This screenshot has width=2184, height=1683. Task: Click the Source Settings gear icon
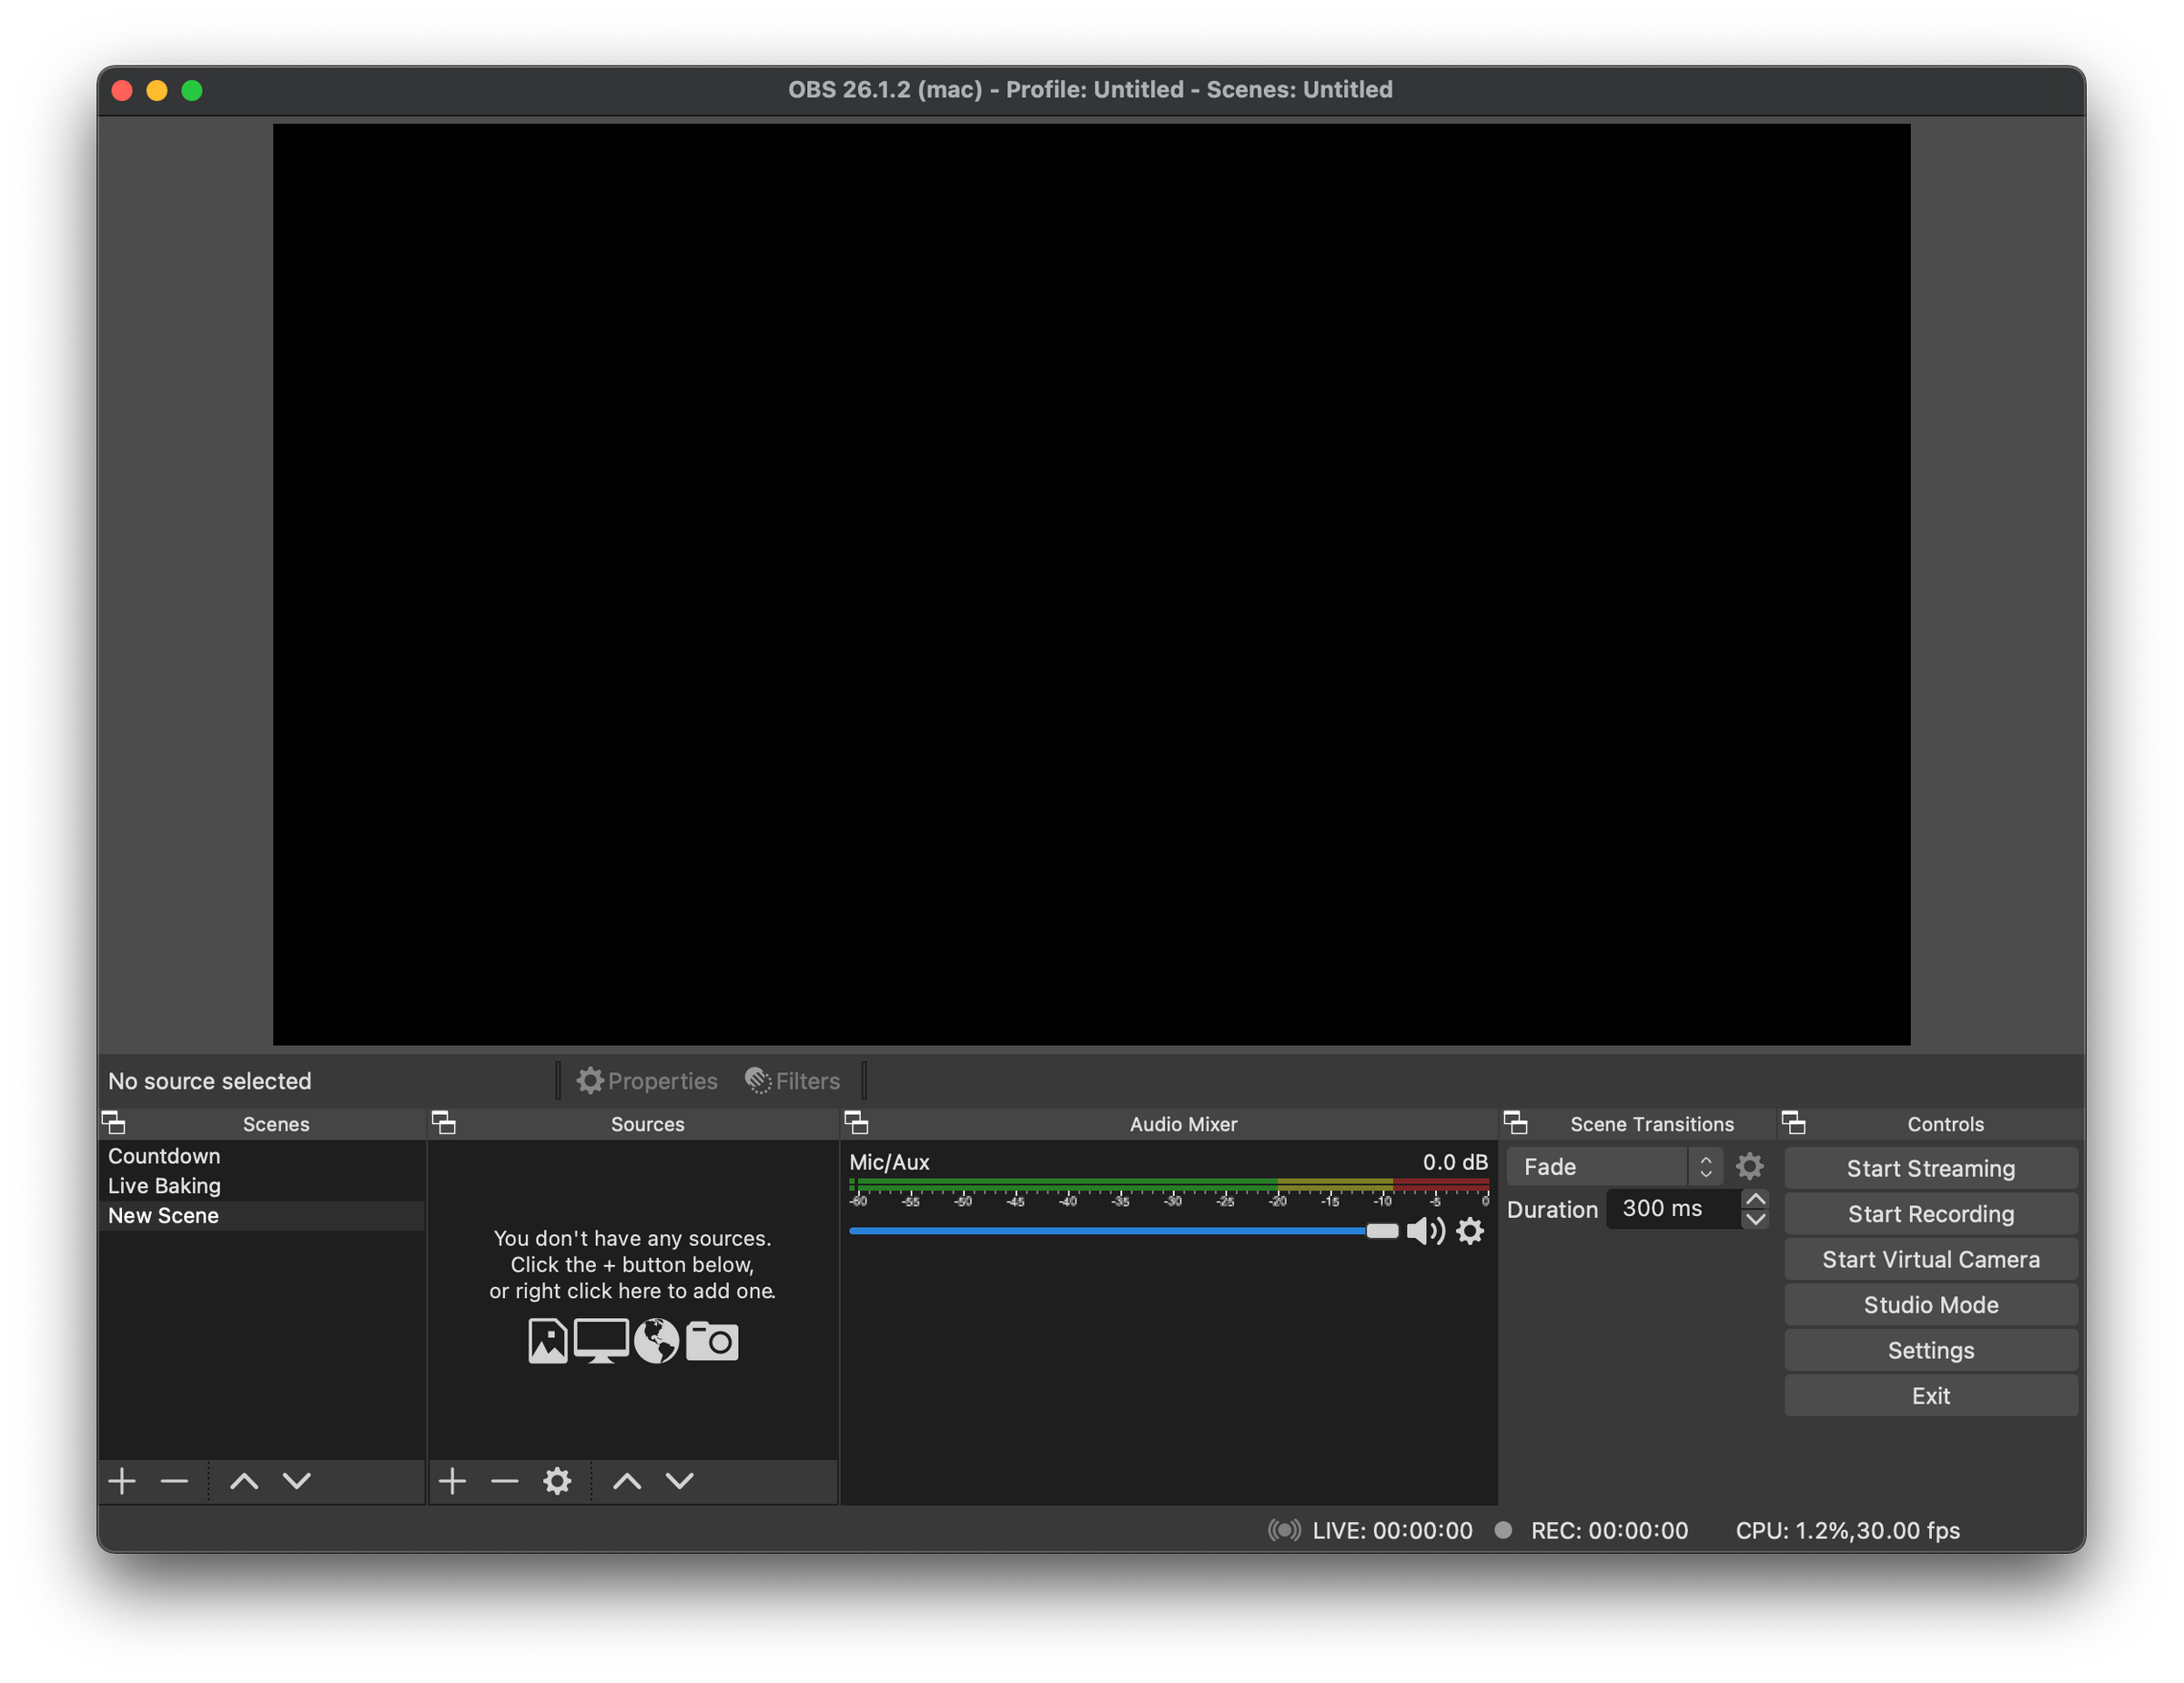click(557, 1480)
